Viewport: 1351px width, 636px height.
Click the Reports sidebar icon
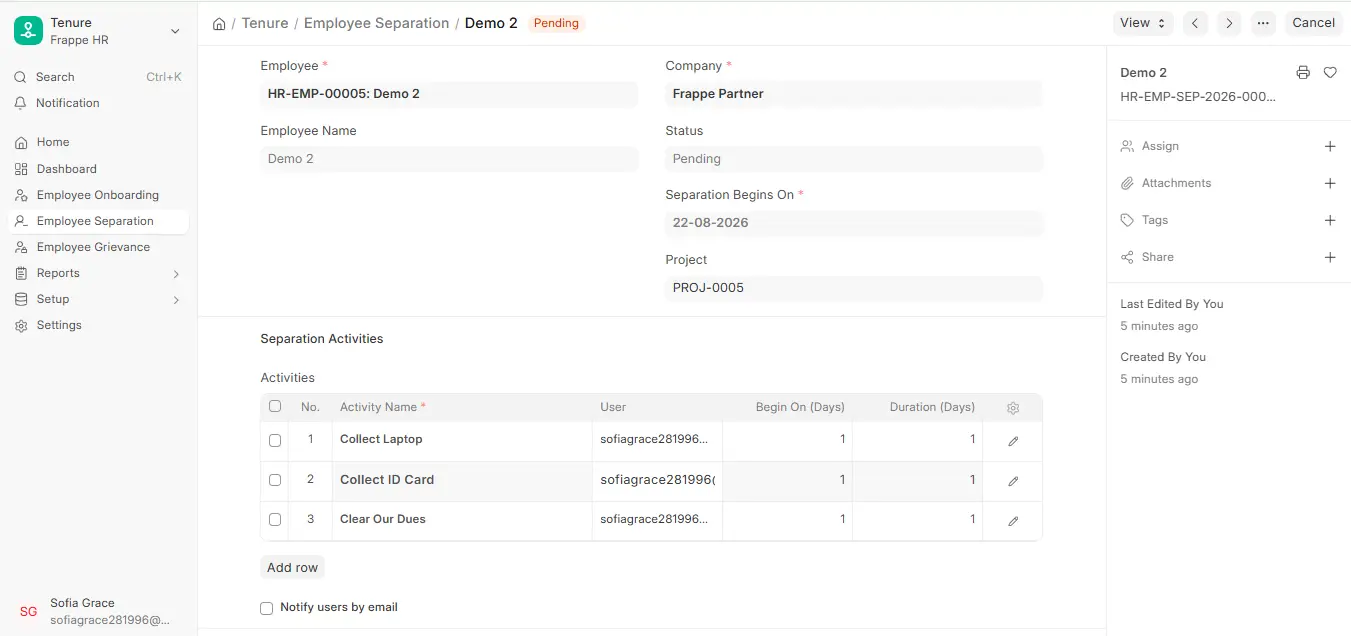(21, 273)
